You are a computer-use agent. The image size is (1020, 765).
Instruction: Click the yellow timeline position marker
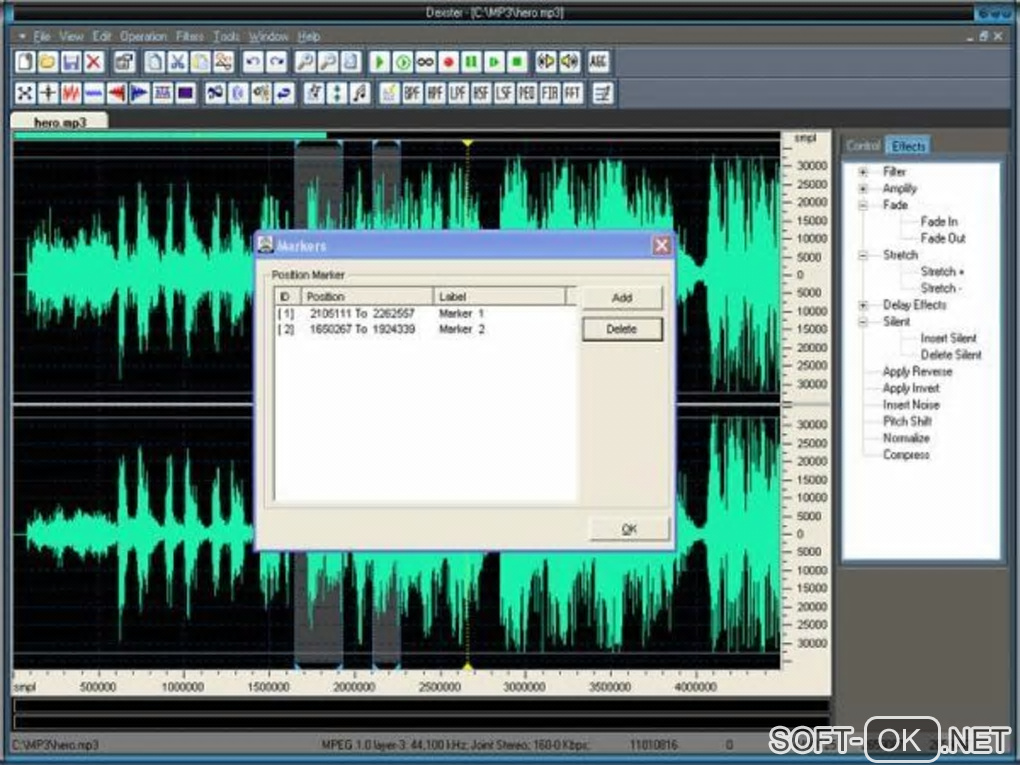pyautogui.click(x=467, y=142)
